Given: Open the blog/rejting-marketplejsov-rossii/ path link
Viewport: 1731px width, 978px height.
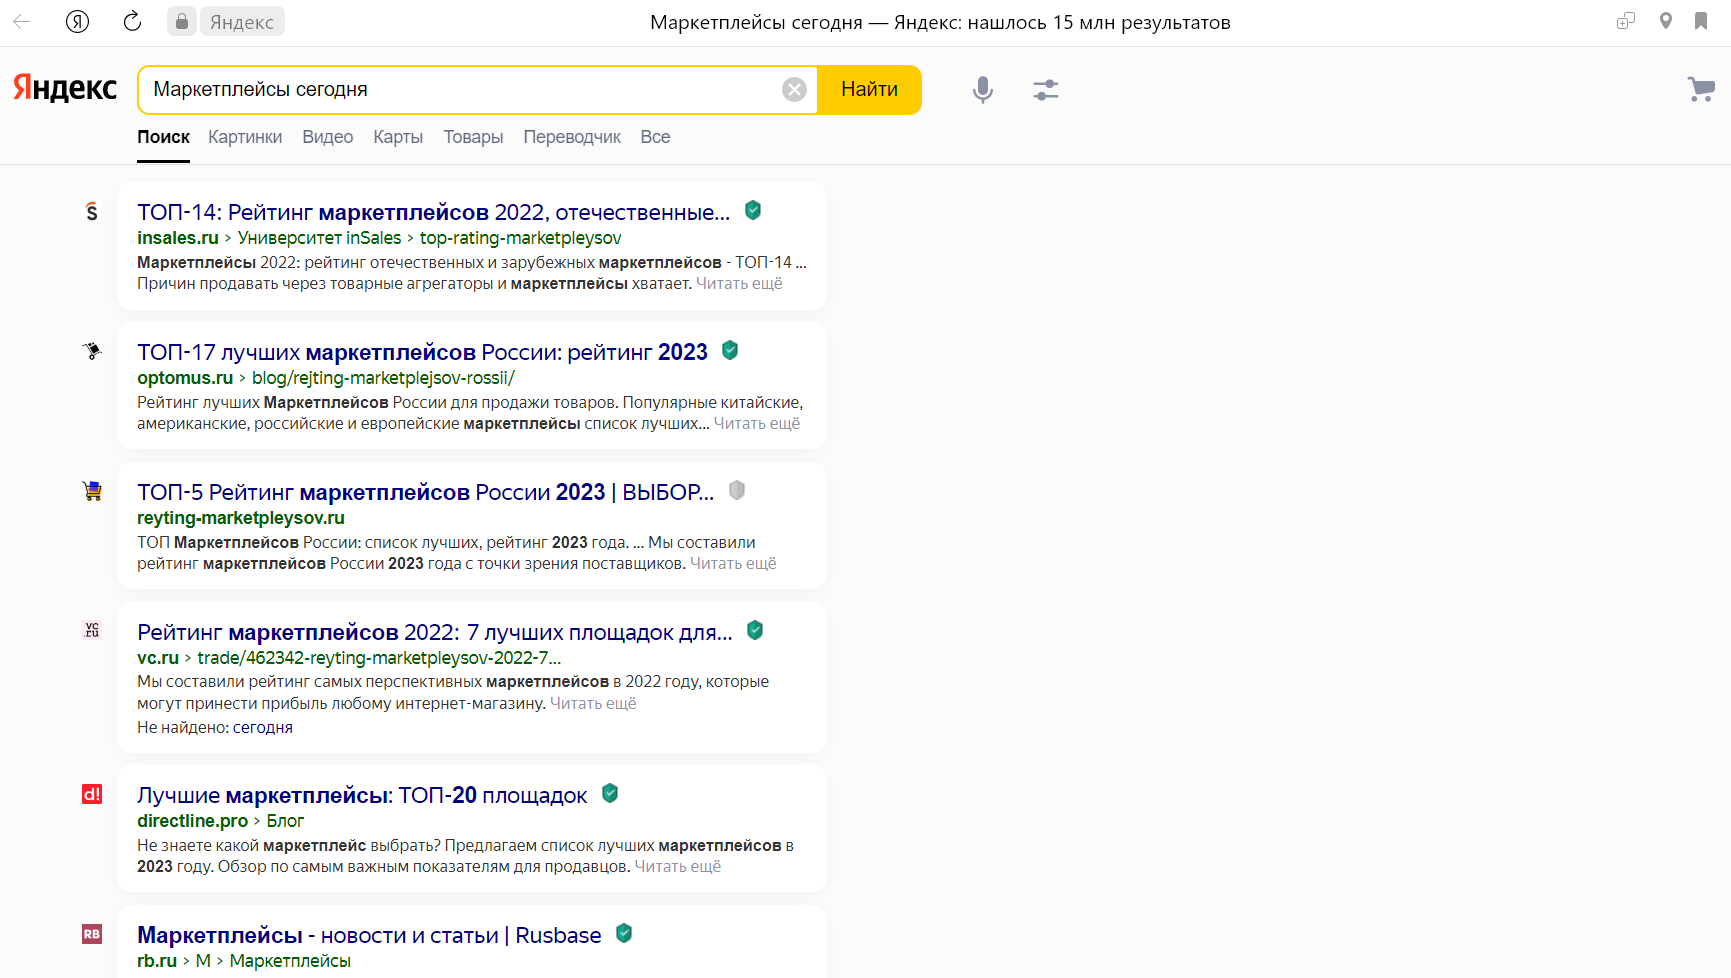Looking at the screenshot, I should click(383, 378).
